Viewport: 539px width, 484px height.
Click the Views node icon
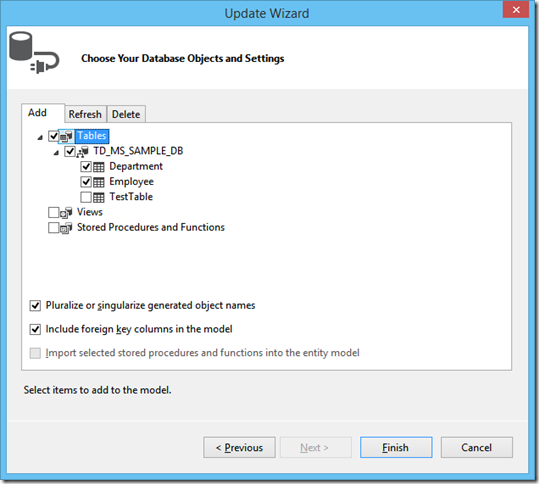66,213
